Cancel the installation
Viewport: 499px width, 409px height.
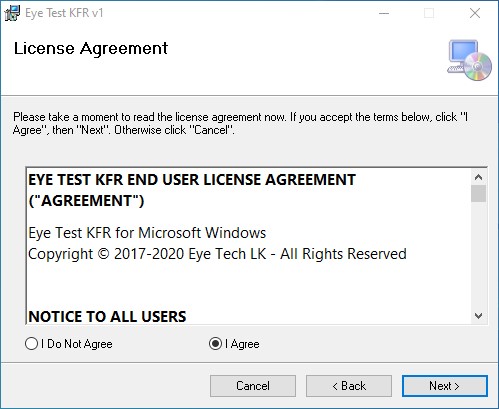point(253,386)
